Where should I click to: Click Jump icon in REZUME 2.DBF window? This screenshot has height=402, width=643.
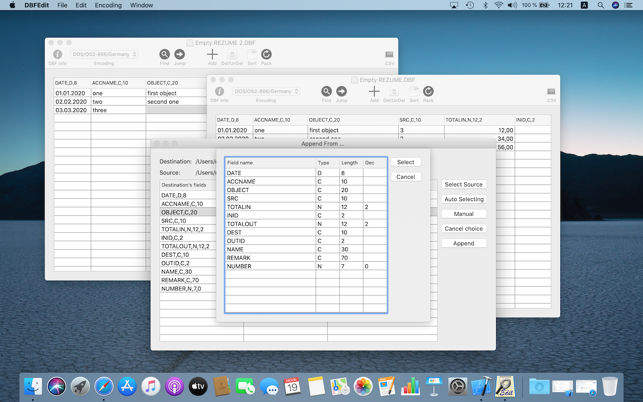click(180, 54)
